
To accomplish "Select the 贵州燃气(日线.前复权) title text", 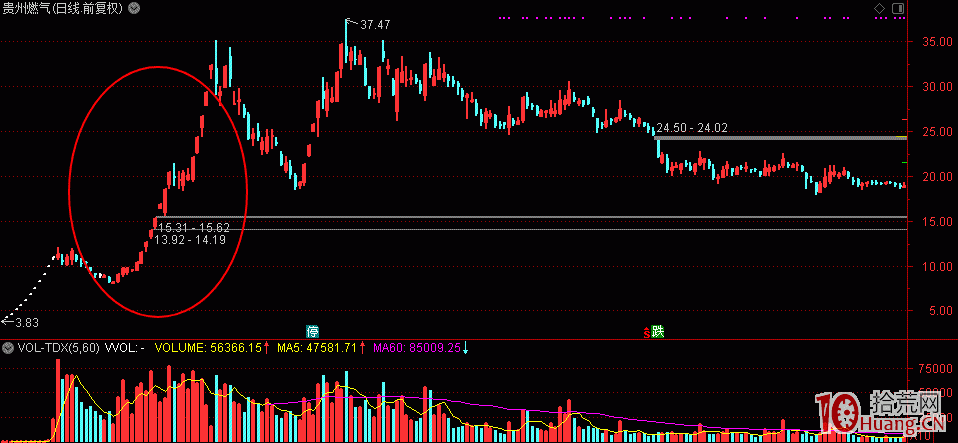I will coord(63,9).
